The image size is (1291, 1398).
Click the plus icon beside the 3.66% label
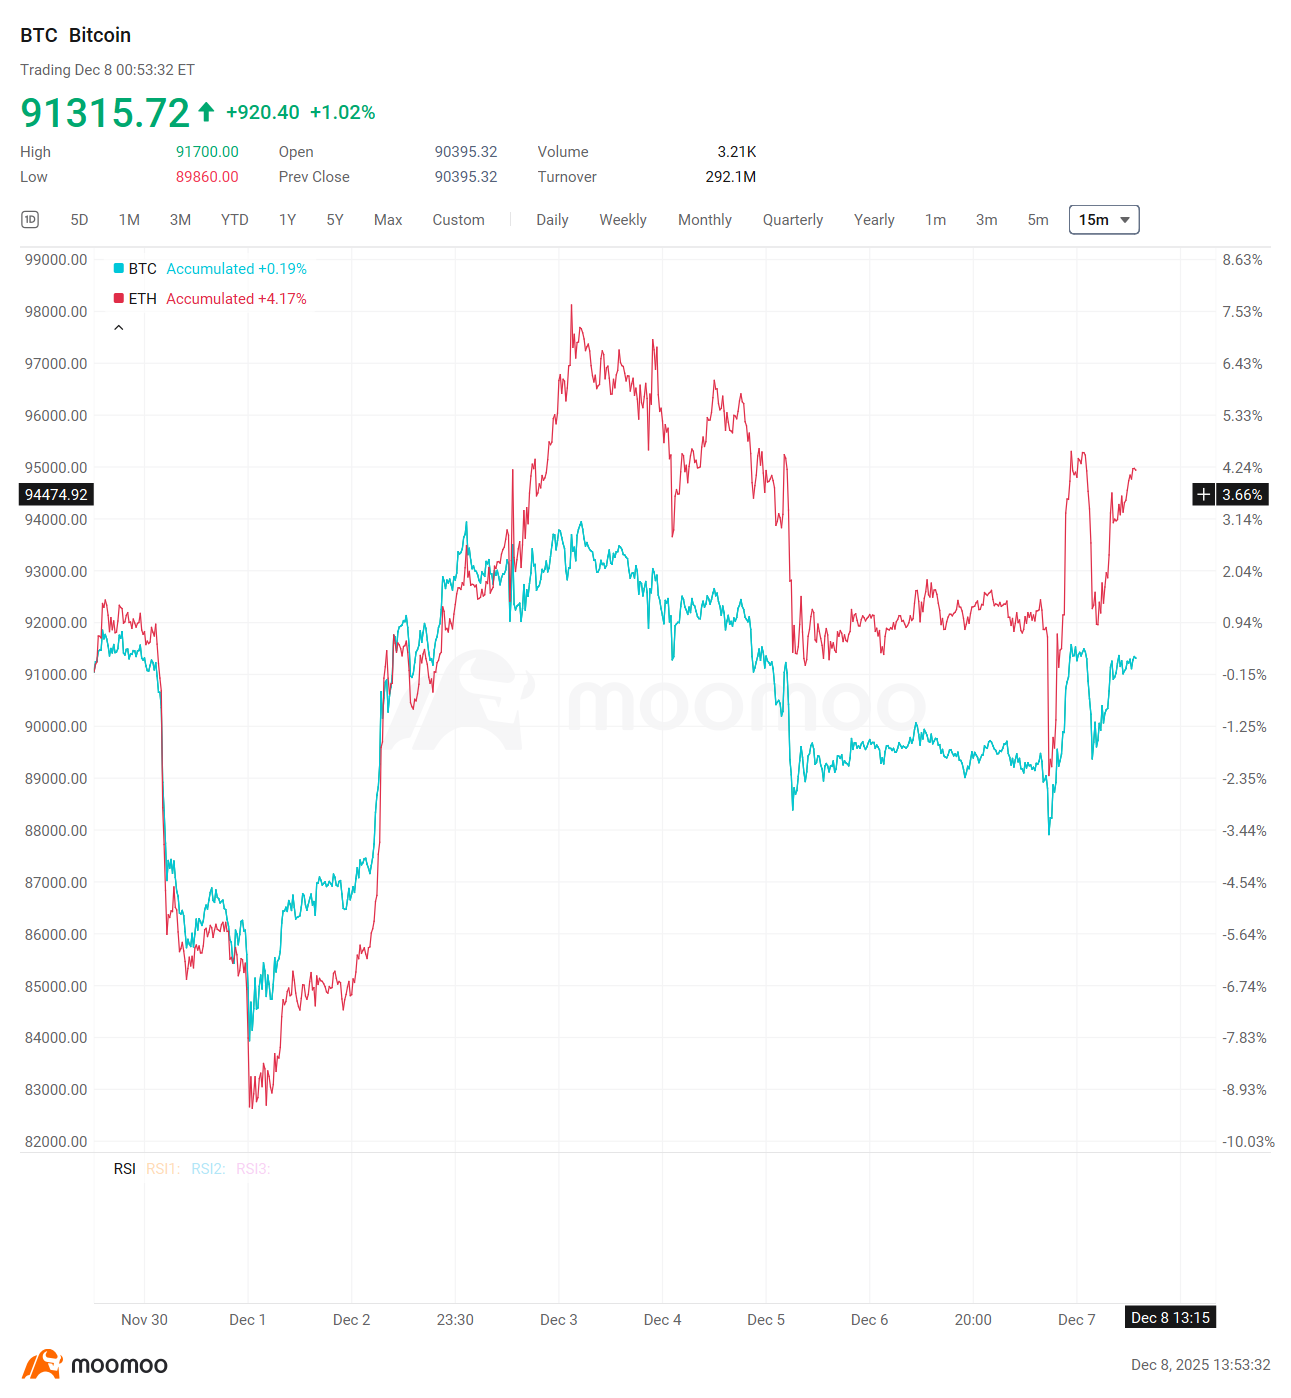(1202, 494)
